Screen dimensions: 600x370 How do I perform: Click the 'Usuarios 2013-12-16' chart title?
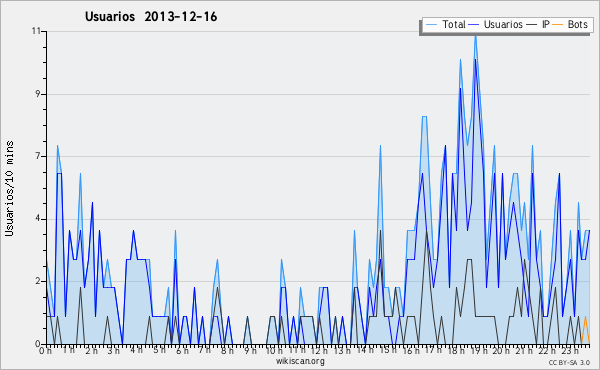(151, 17)
